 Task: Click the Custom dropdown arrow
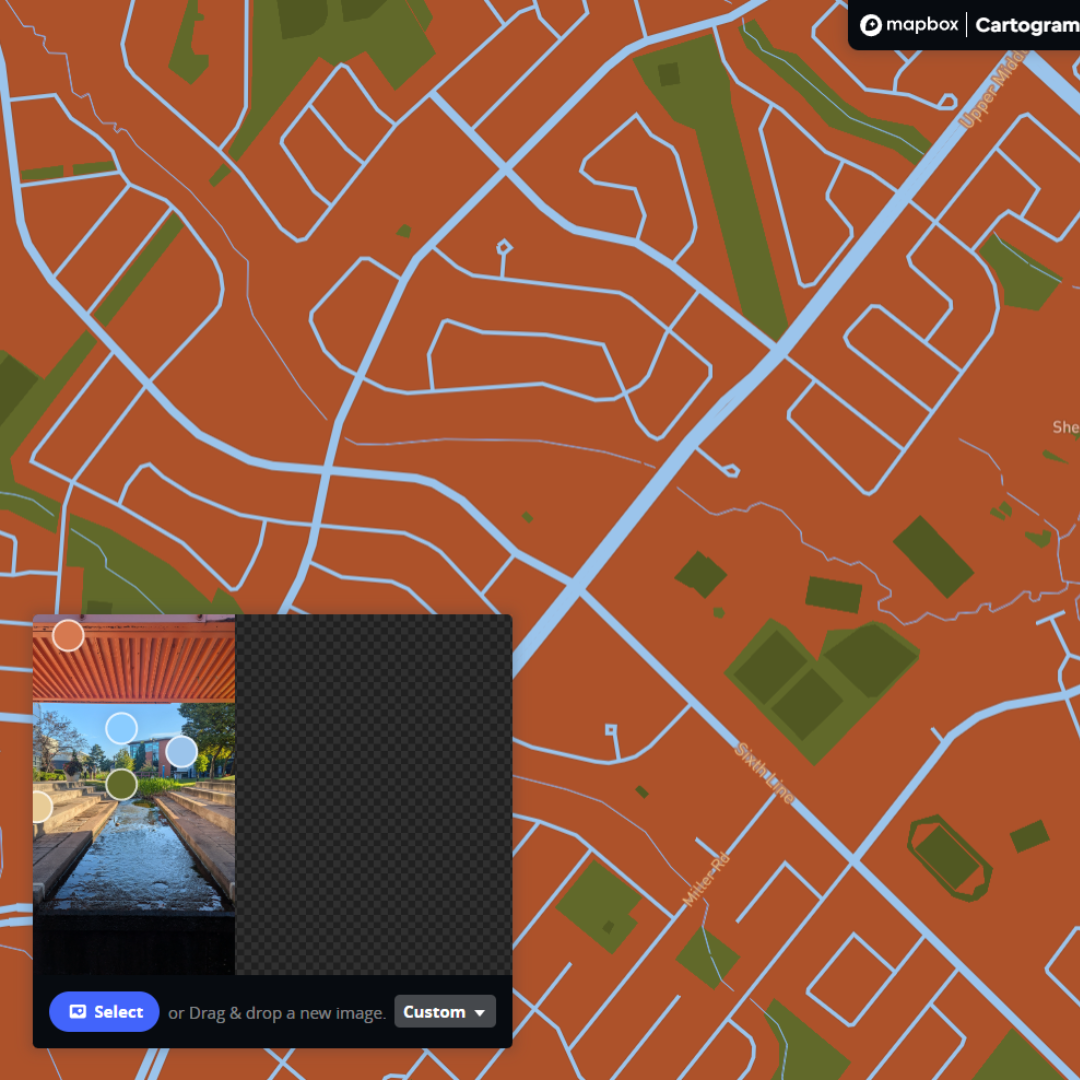point(480,1013)
